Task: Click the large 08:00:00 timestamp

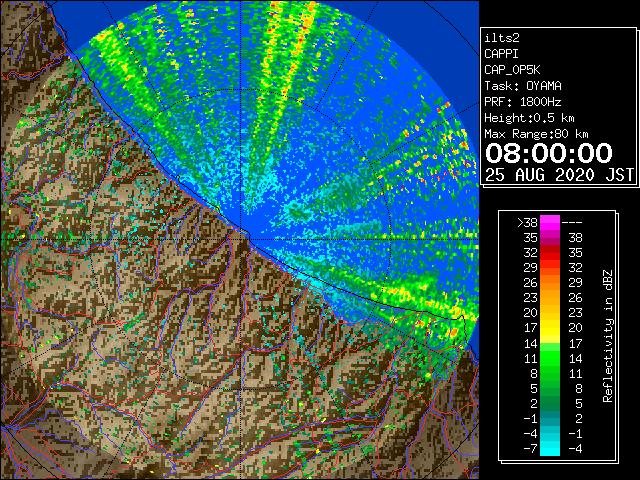Action: coord(549,153)
